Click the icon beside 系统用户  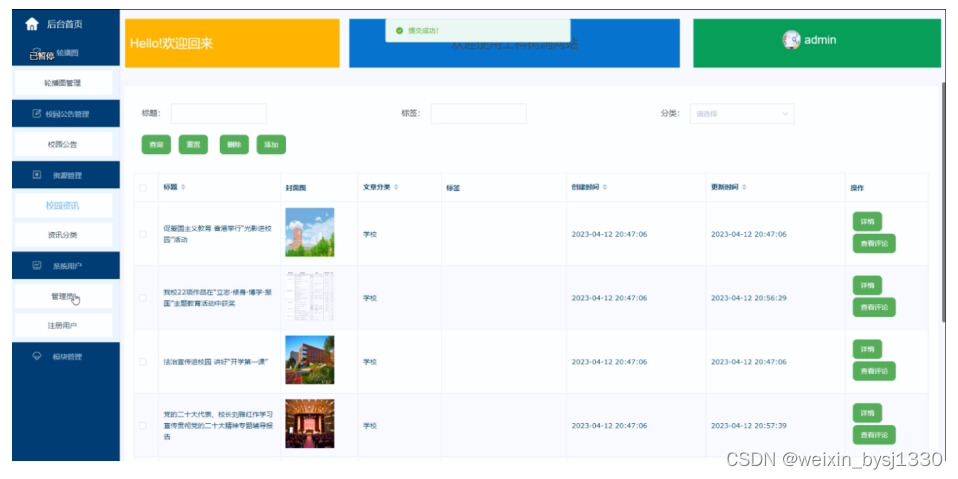[37, 266]
